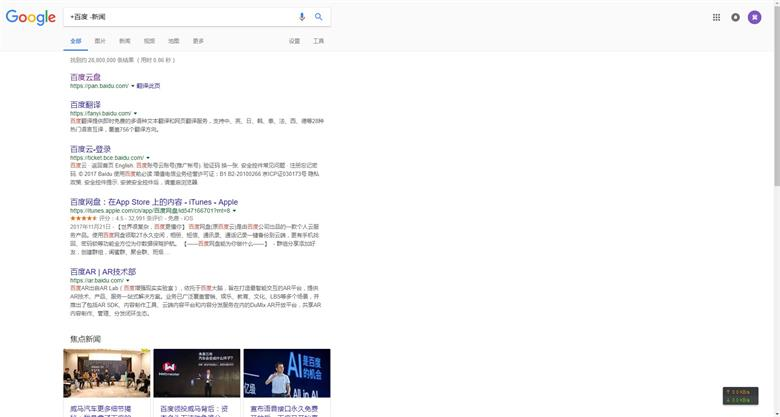
Task: Click the network speed monitor widget
Action: coord(740,396)
